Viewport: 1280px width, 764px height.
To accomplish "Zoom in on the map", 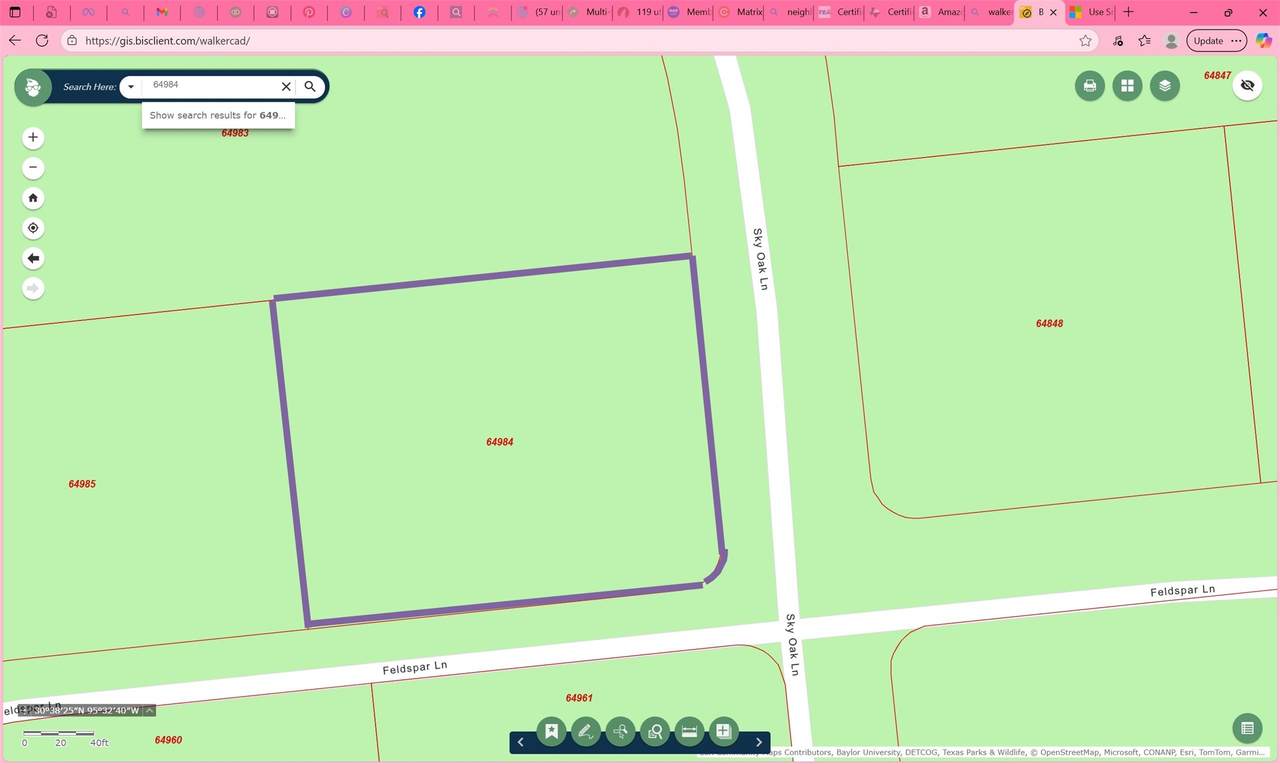I will pos(33,137).
